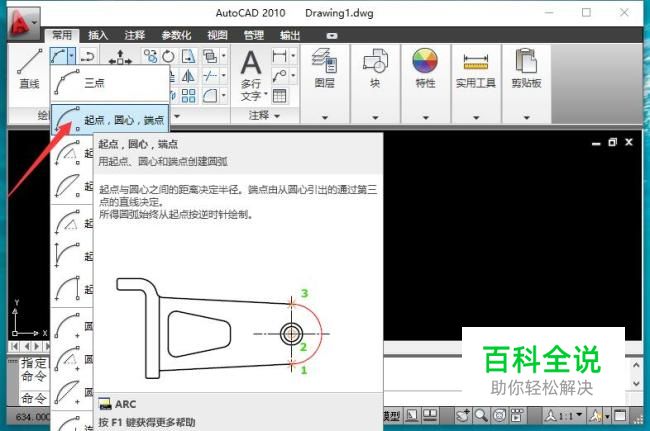Viewport: 650px width, 431px height.
Task: Select the Rotate tool icon
Action: click(168, 56)
